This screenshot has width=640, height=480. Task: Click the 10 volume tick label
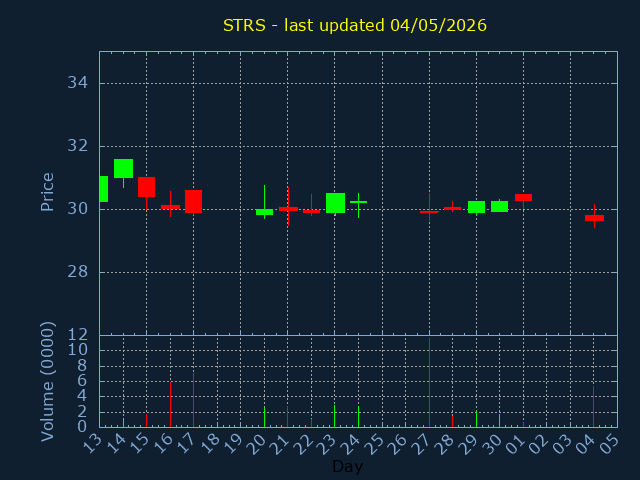click(x=78, y=350)
